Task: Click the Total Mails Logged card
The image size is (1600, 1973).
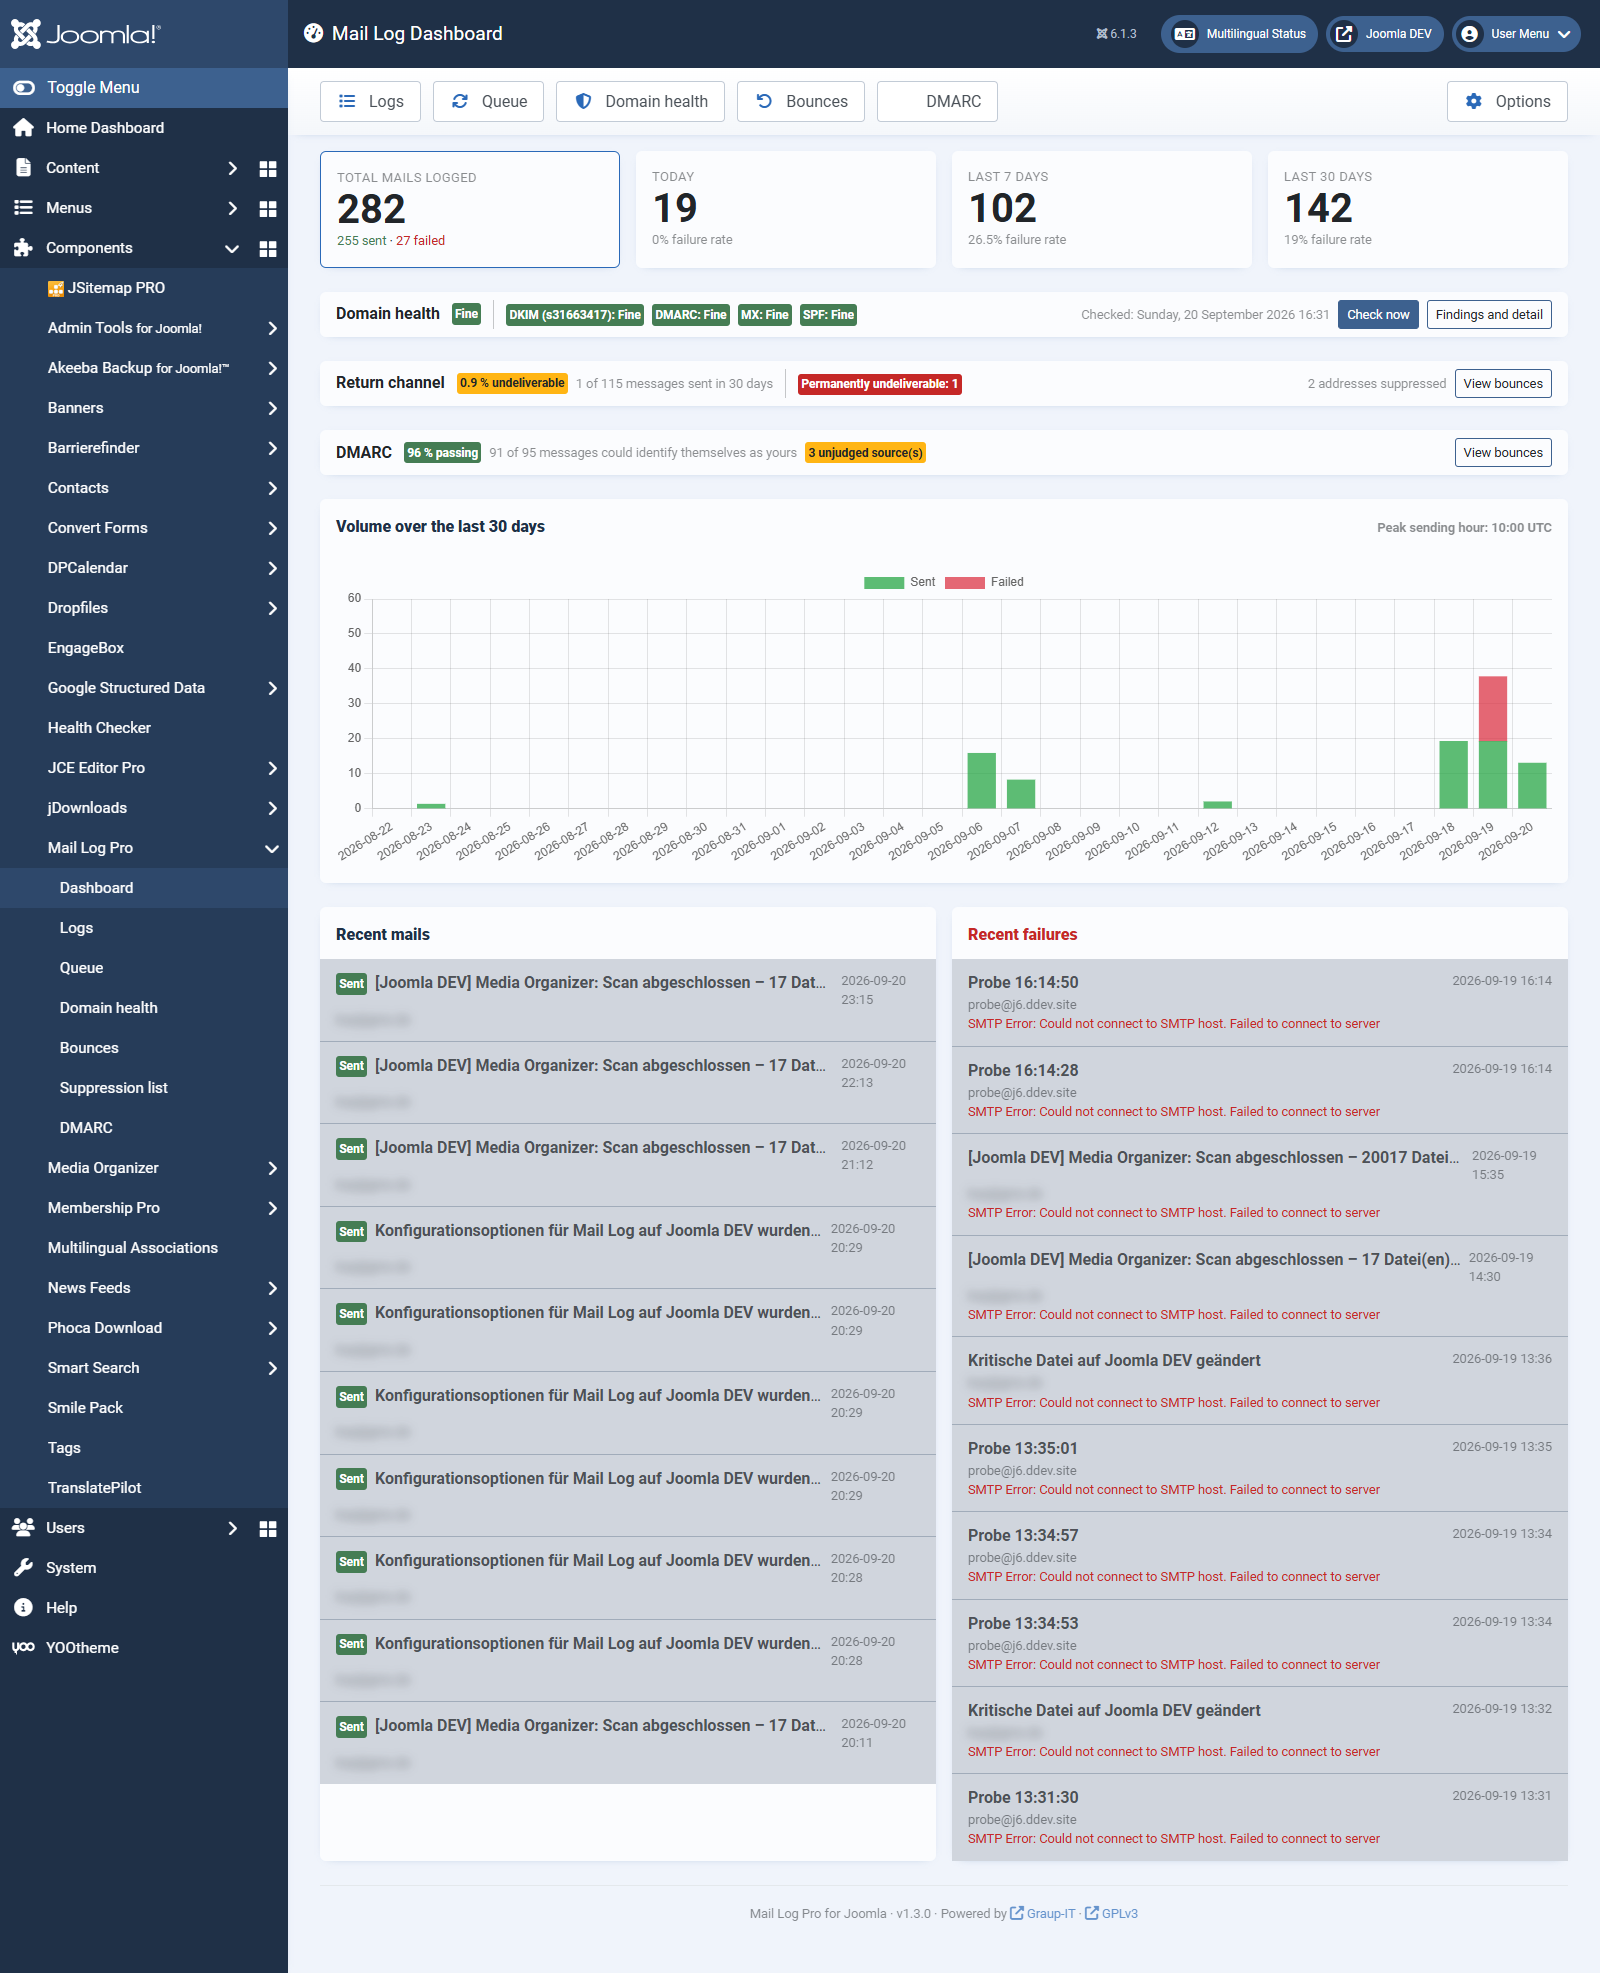Action: tap(470, 209)
